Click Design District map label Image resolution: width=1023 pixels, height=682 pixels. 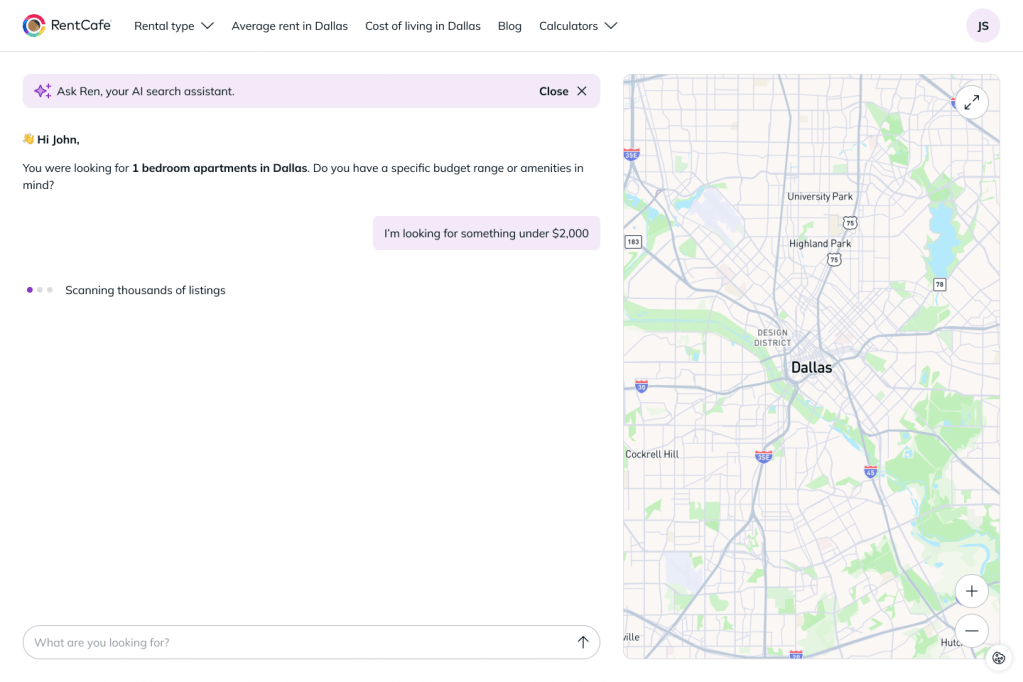[772, 337]
